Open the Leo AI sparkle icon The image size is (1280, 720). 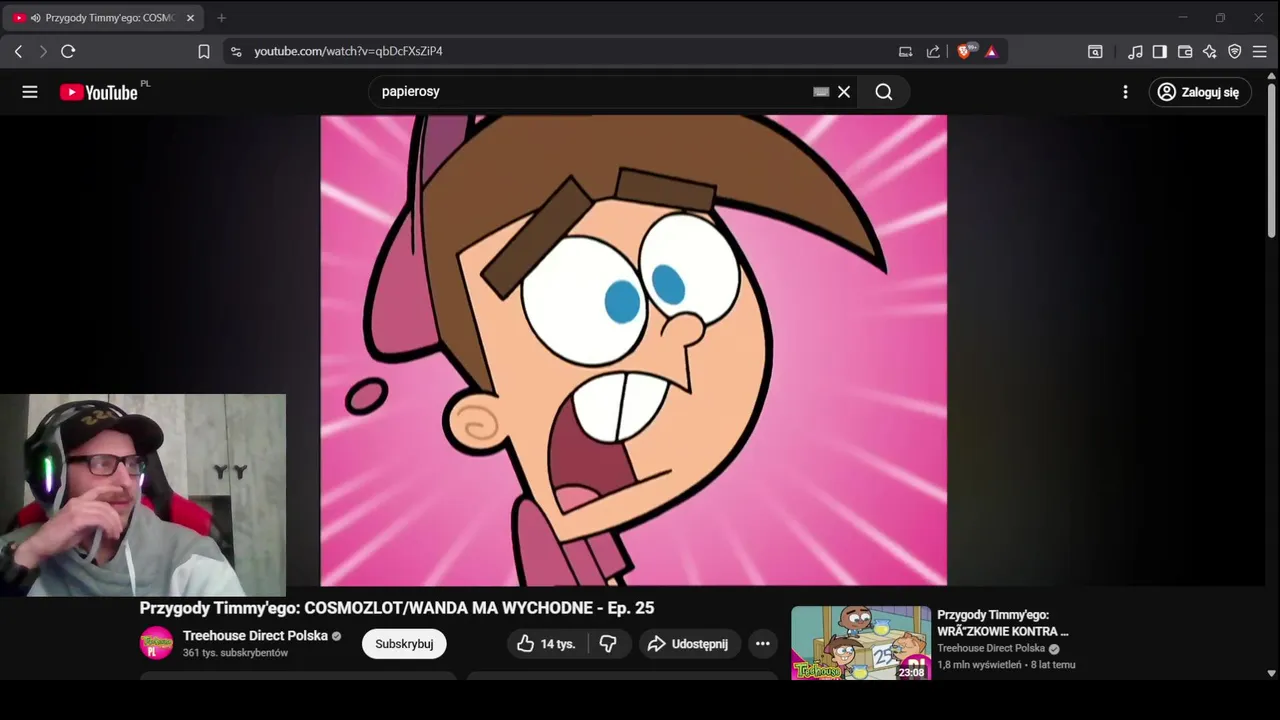click(1210, 51)
